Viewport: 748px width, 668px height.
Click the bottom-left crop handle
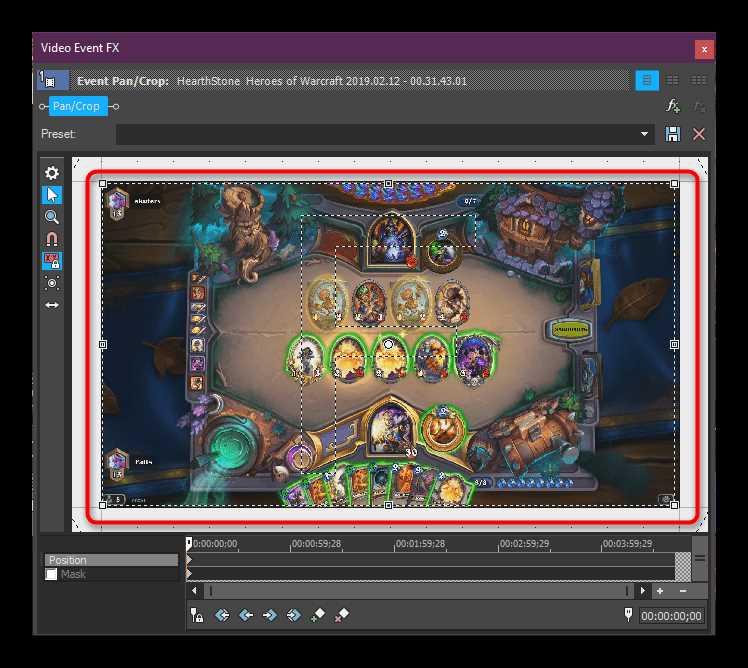[x=103, y=505]
